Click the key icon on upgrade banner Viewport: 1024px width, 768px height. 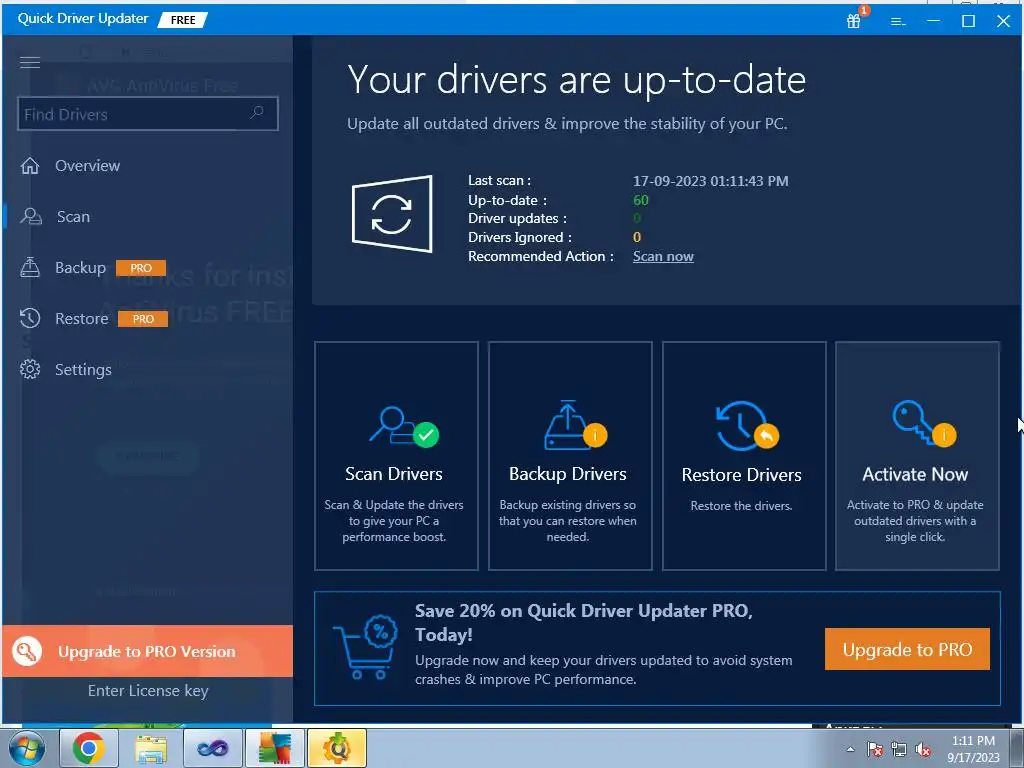(27, 651)
